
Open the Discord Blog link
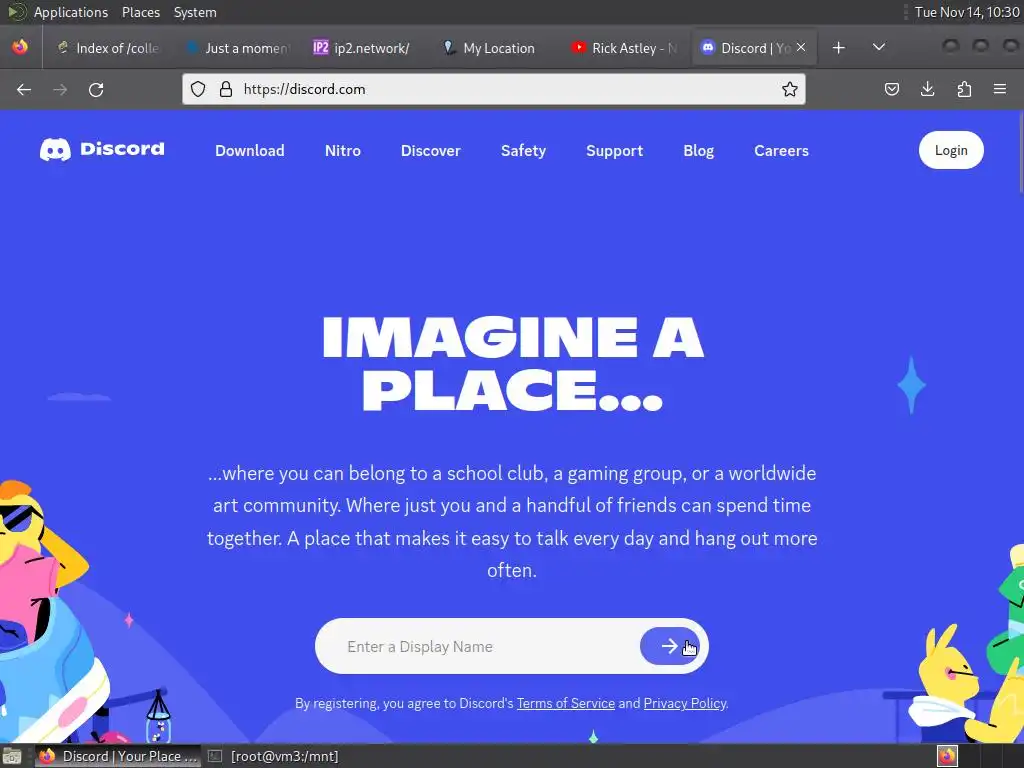[x=698, y=151]
